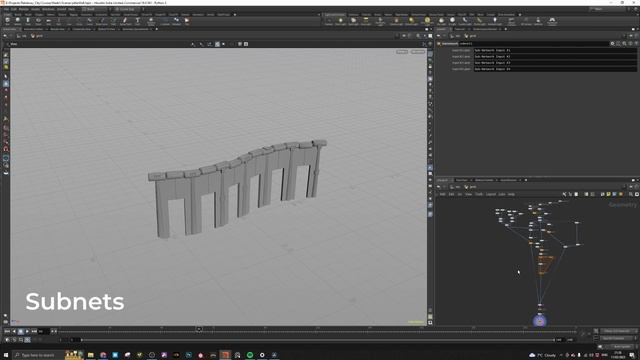The image size is (640, 360).
Task: Open the Game Dev radial menu dropdown
Action: [127, 9]
